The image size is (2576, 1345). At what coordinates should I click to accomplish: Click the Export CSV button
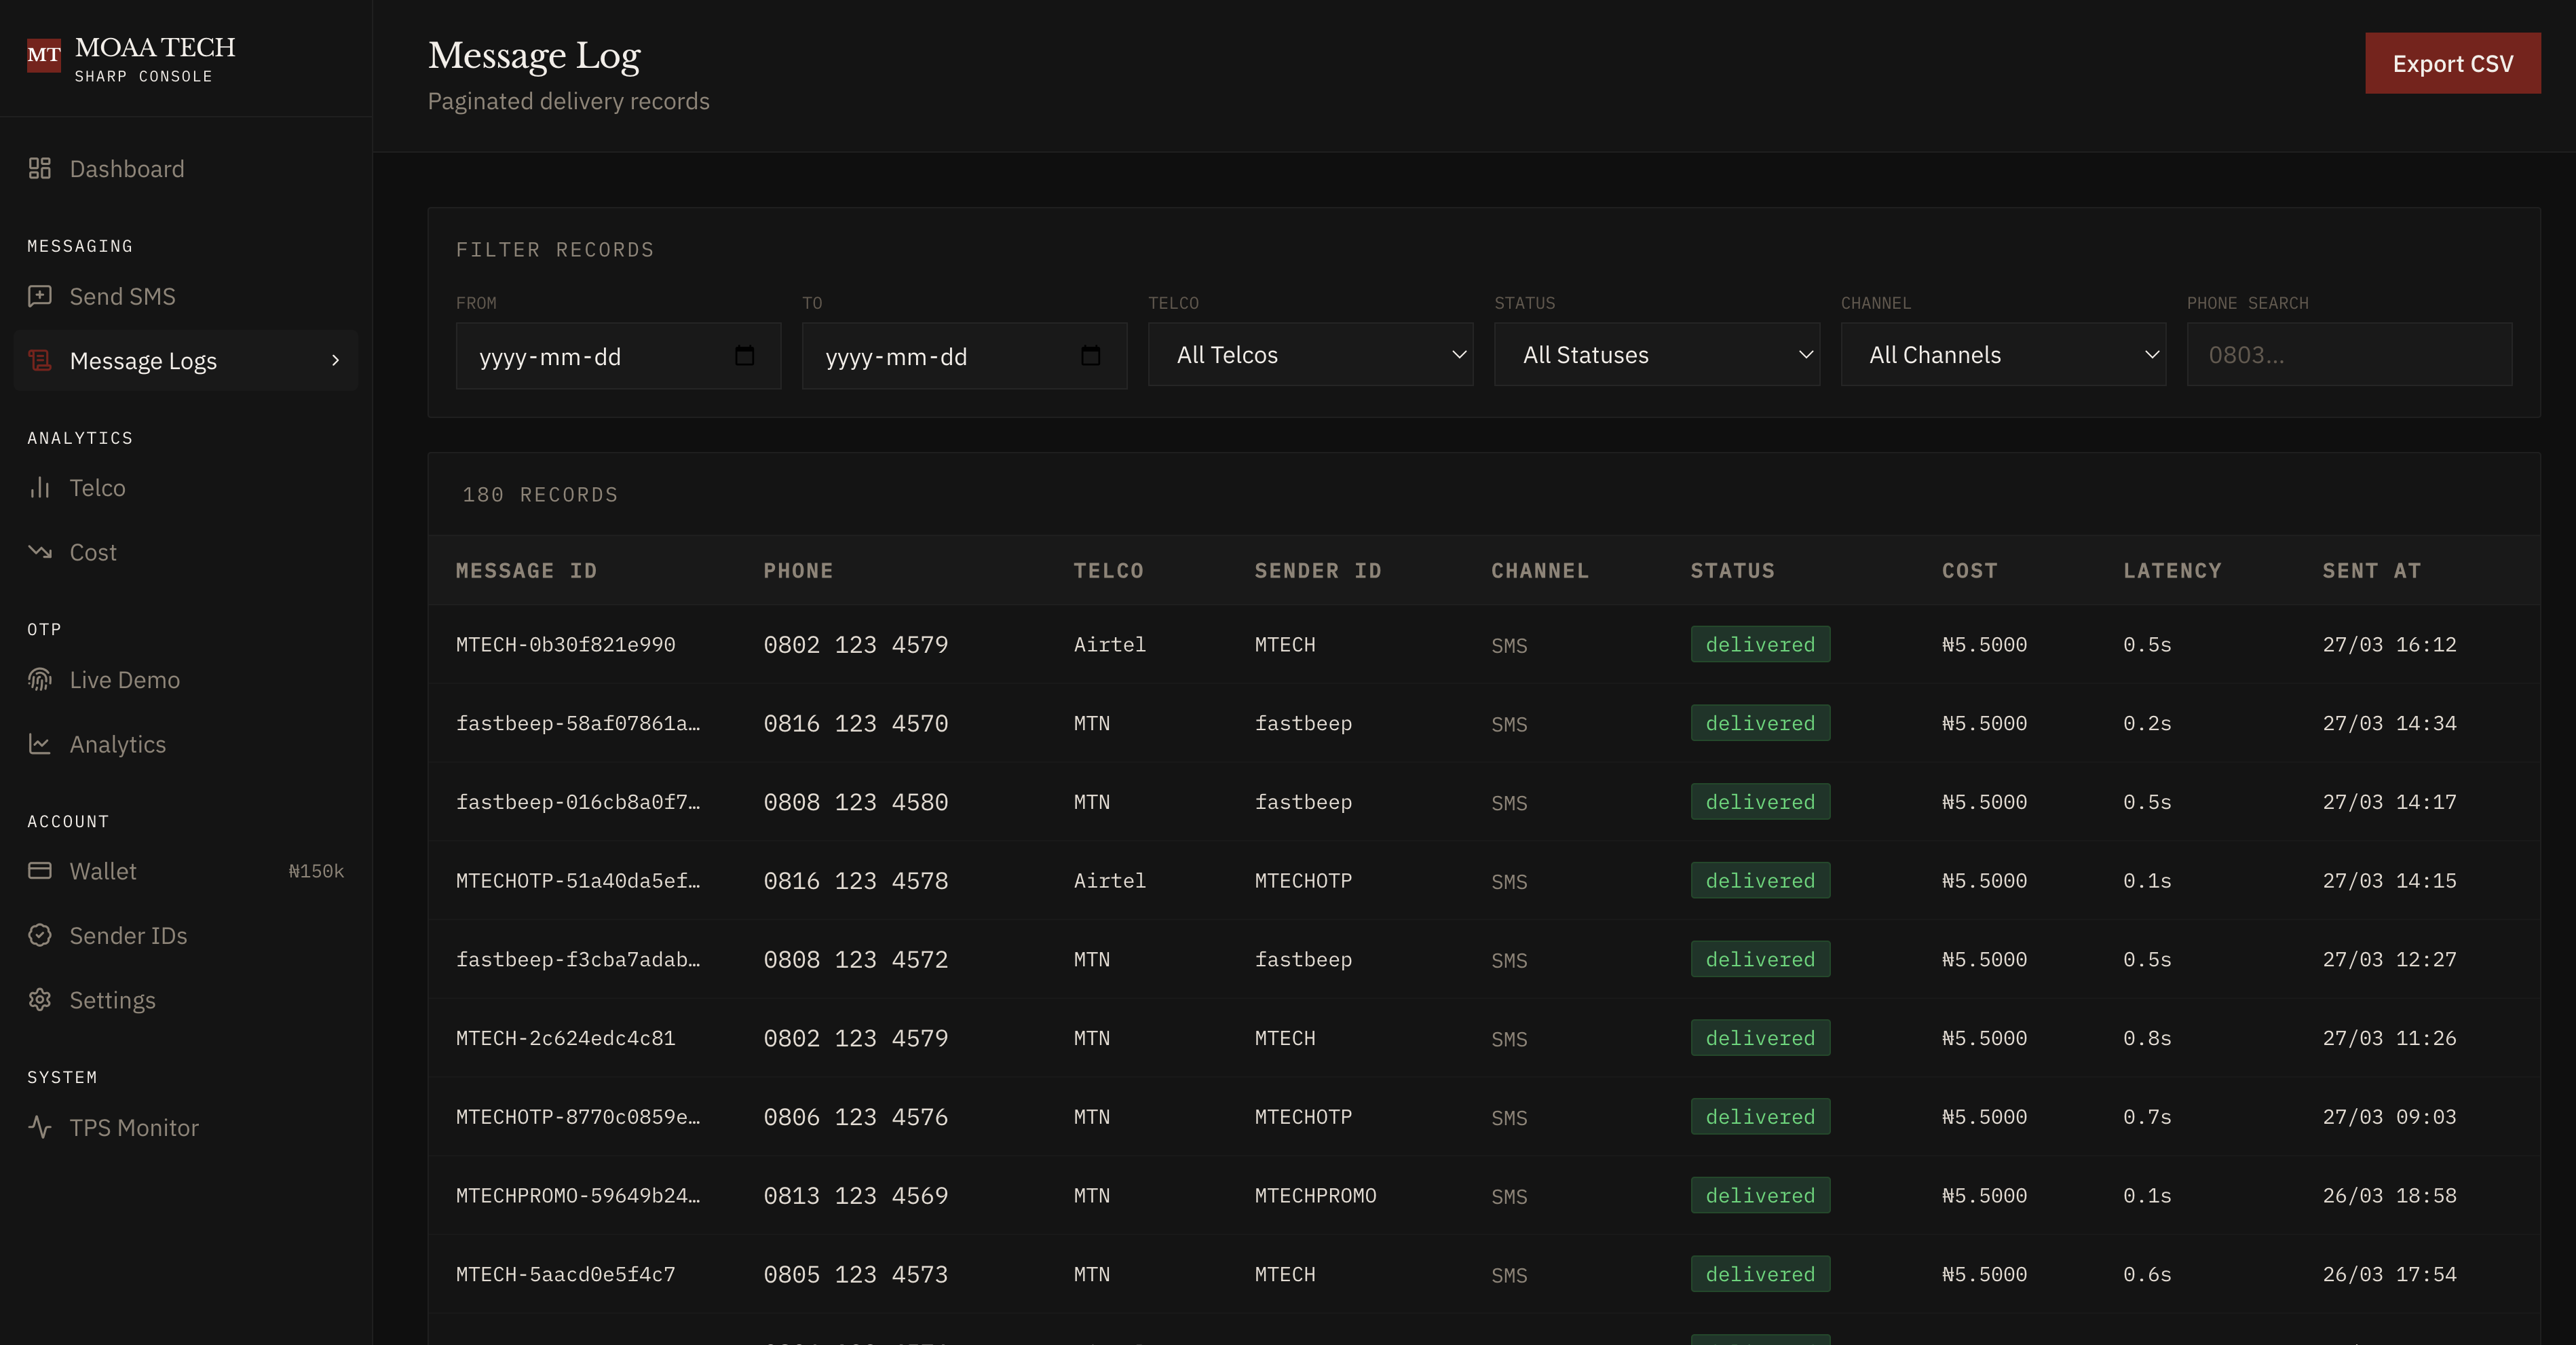(x=2452, y=62)
